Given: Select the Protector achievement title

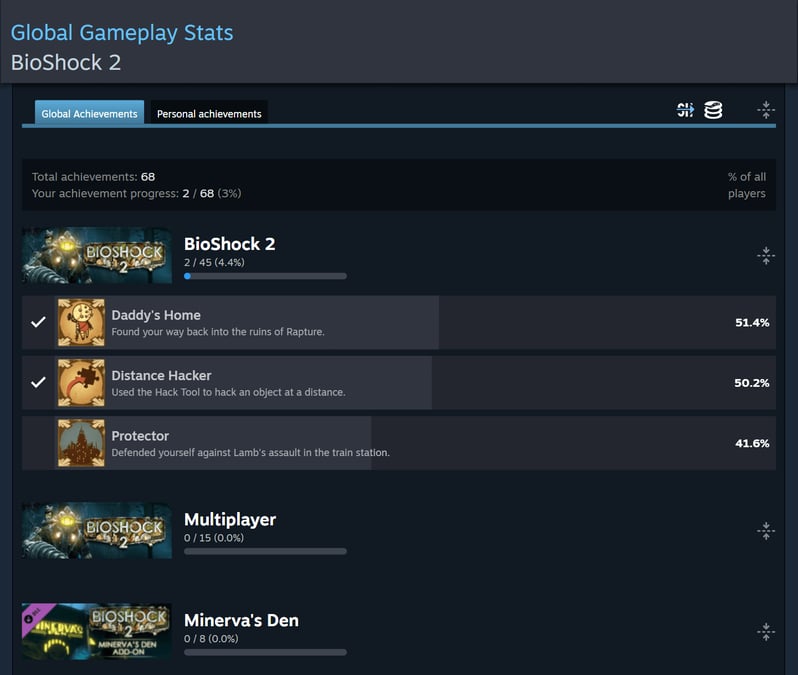Looking at the screenshot, I should coord(140,436).
